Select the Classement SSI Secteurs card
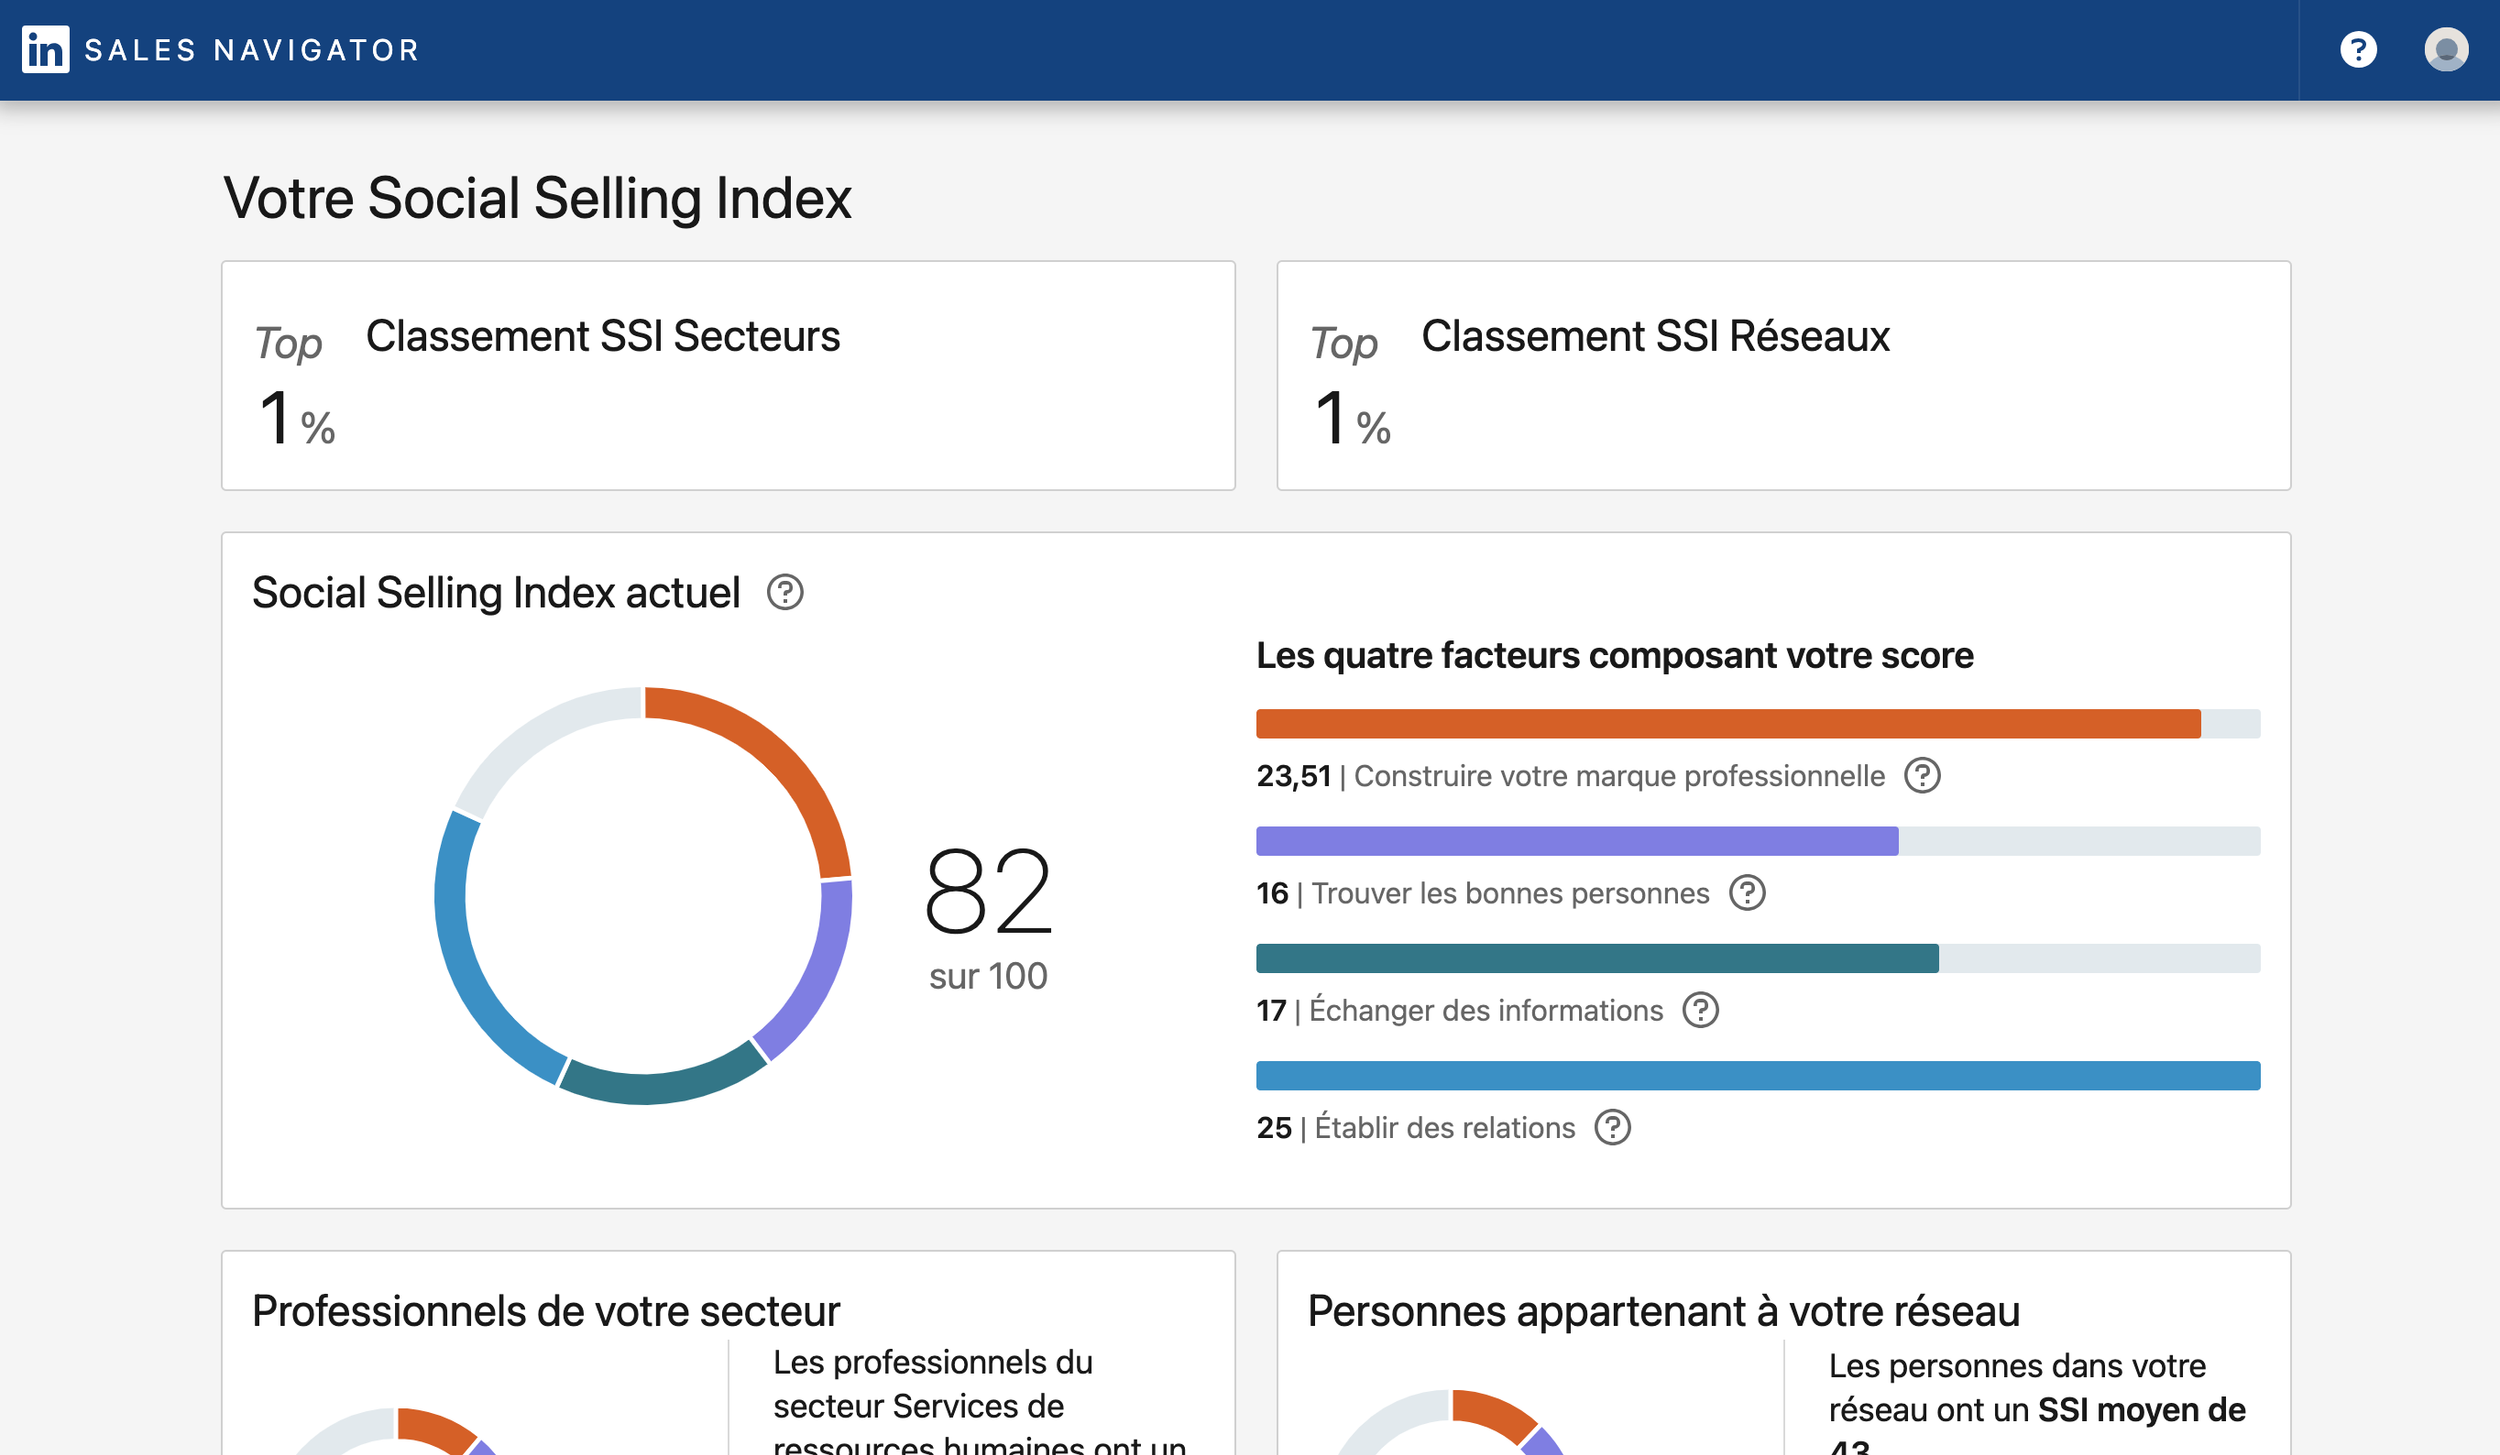Image resolution: width=2500 pixels, height=1455 pixels. [727, 375]
